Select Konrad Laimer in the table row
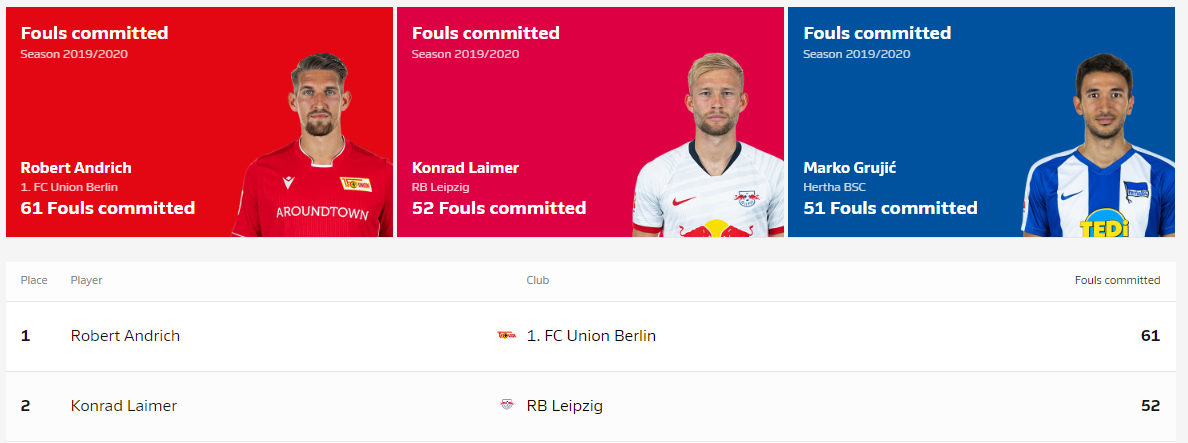 point(124,406)
